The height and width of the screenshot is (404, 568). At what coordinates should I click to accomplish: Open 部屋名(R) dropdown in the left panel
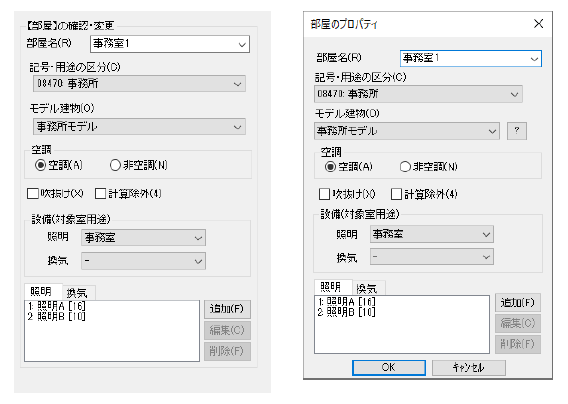[x=170, y=44]
